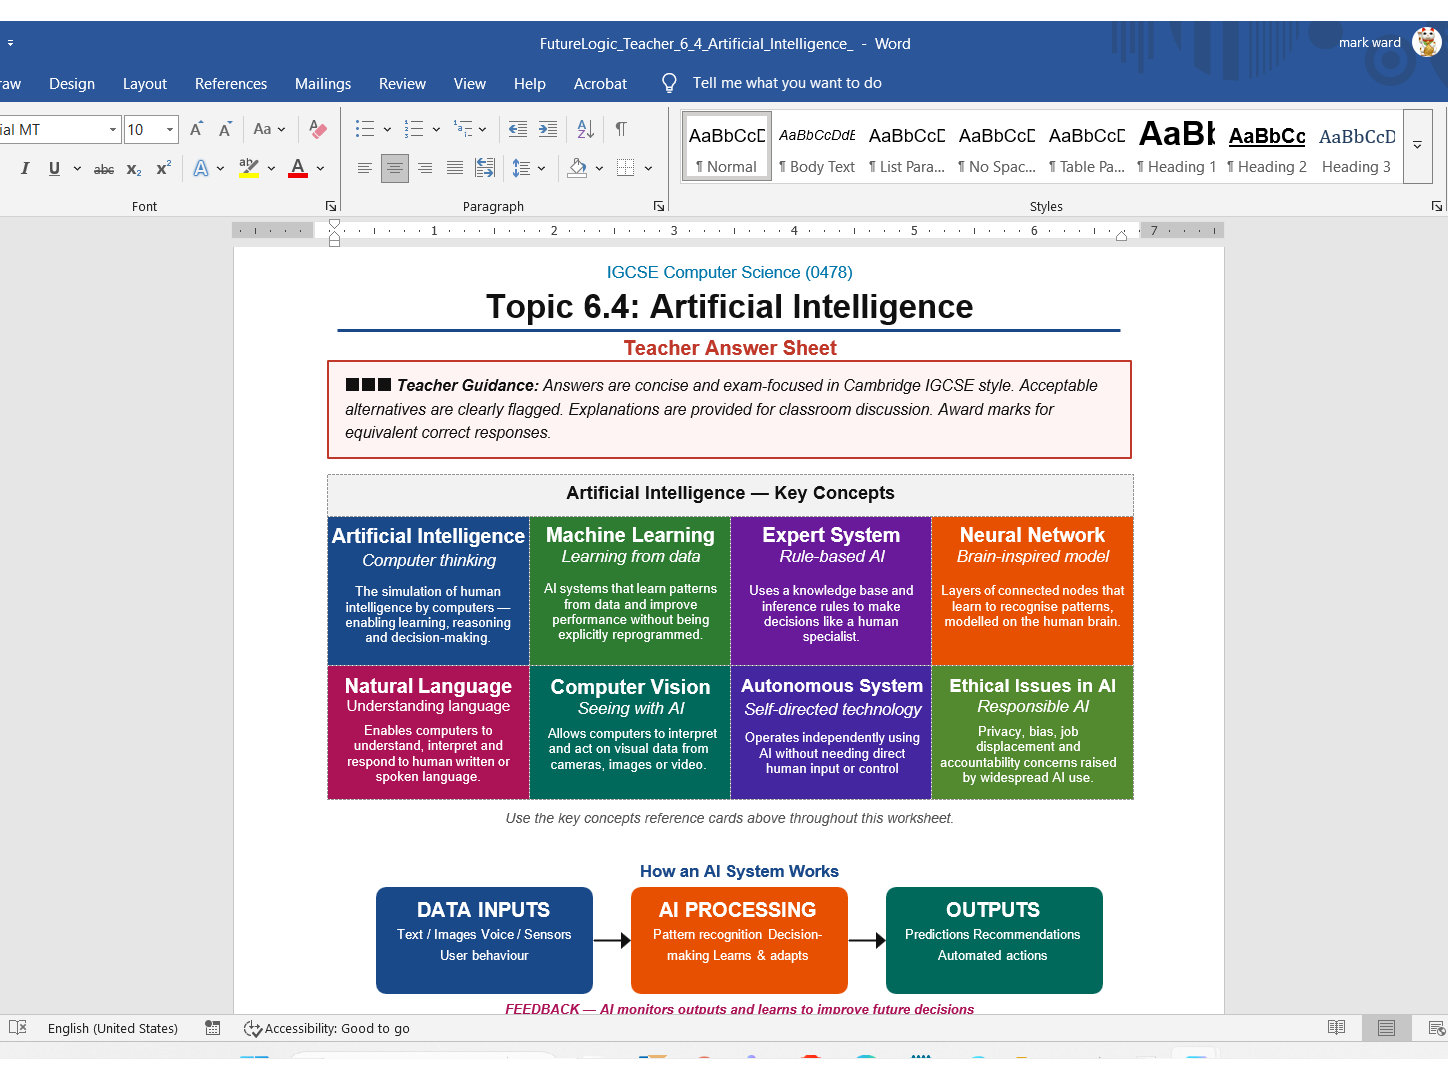Expand font color dropdown arrow
This screenshot has height=1086, width=1448.
[320, 169]
